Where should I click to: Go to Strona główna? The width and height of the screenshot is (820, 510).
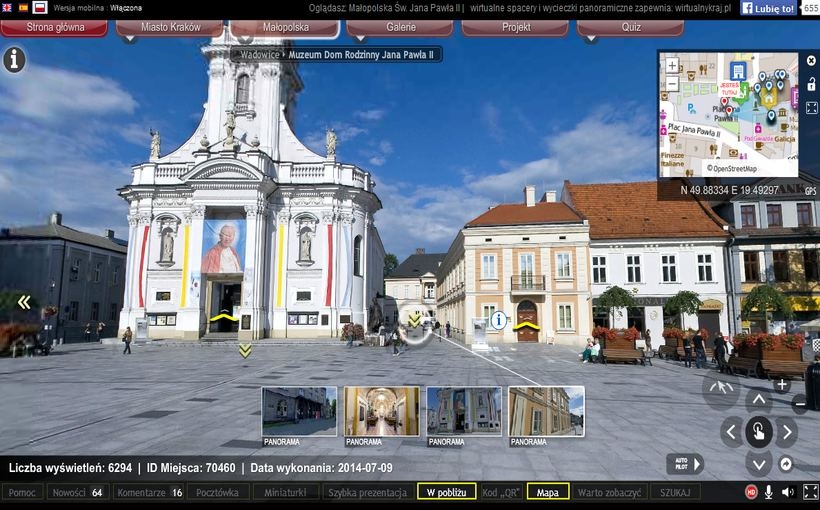(54, 28)
